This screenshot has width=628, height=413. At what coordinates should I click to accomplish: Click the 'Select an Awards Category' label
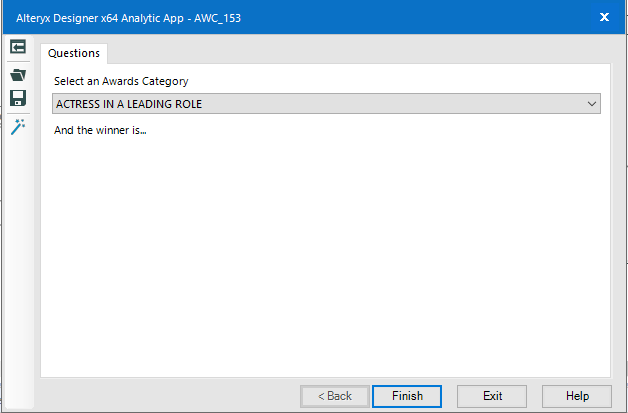click(x=121, y=81)
